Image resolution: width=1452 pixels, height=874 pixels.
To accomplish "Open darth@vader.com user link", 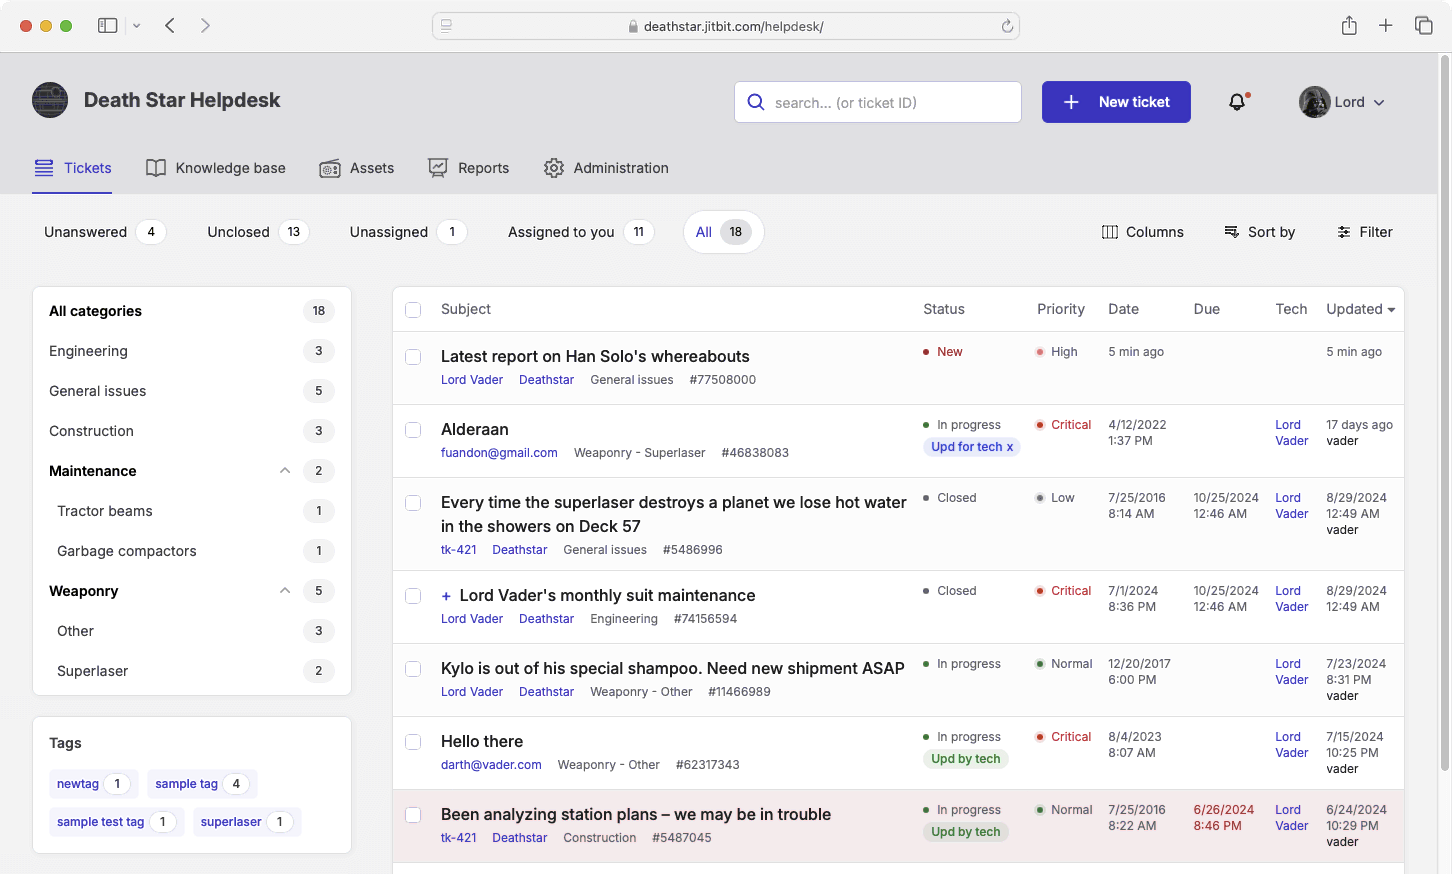I will [491, 765].
